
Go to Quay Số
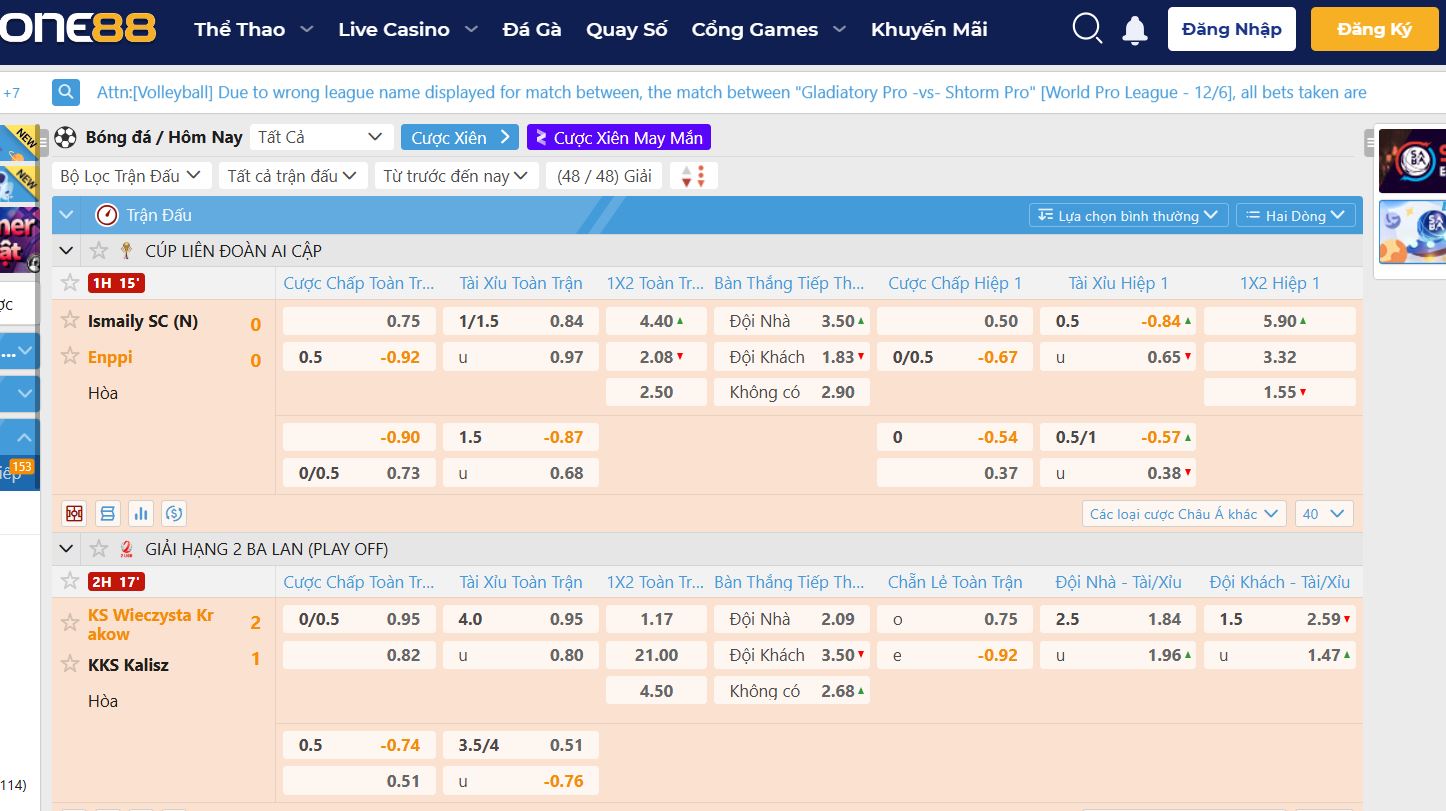click(x=627, y=30)
